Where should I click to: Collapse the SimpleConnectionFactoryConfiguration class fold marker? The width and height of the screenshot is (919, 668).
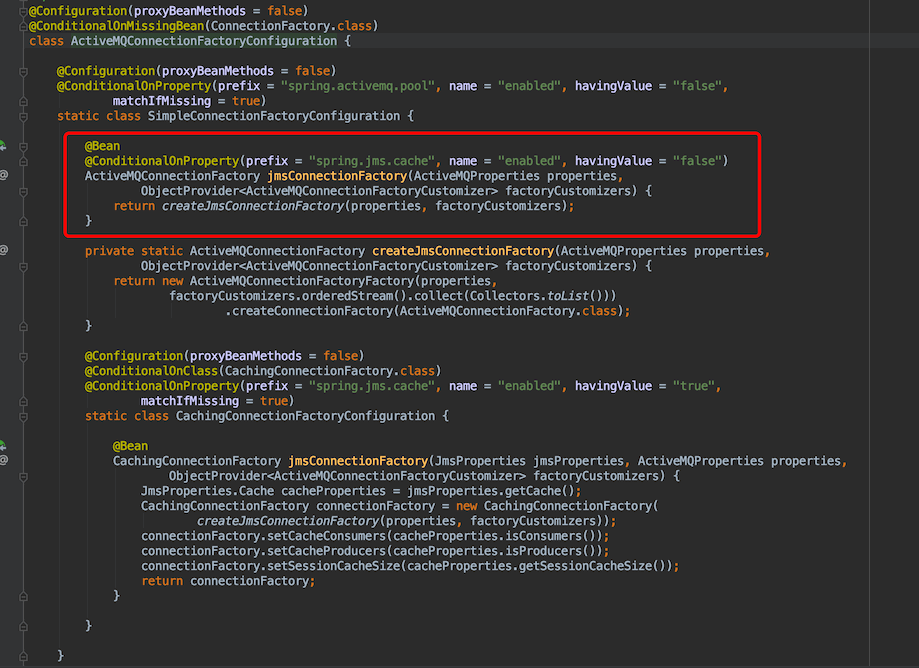[x=22, y=116]
